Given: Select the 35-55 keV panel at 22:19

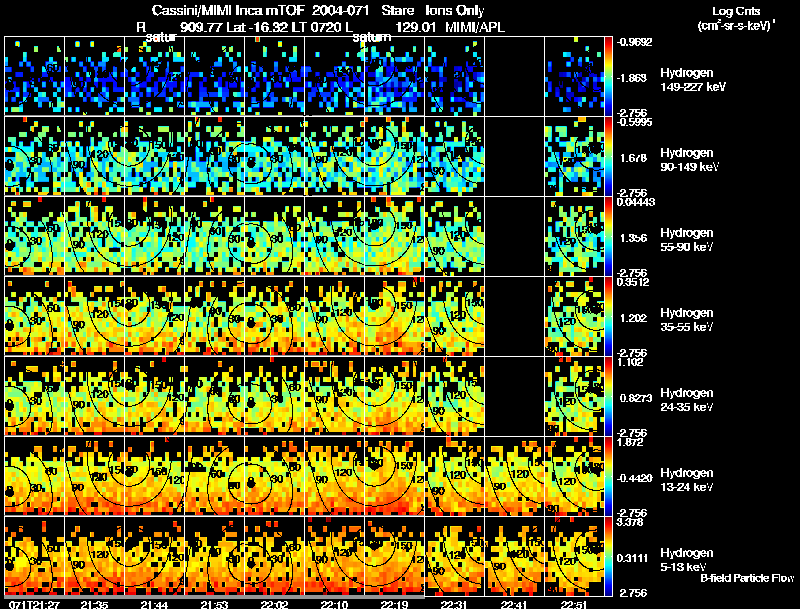Looking at the screenshot, I should 394,316.
